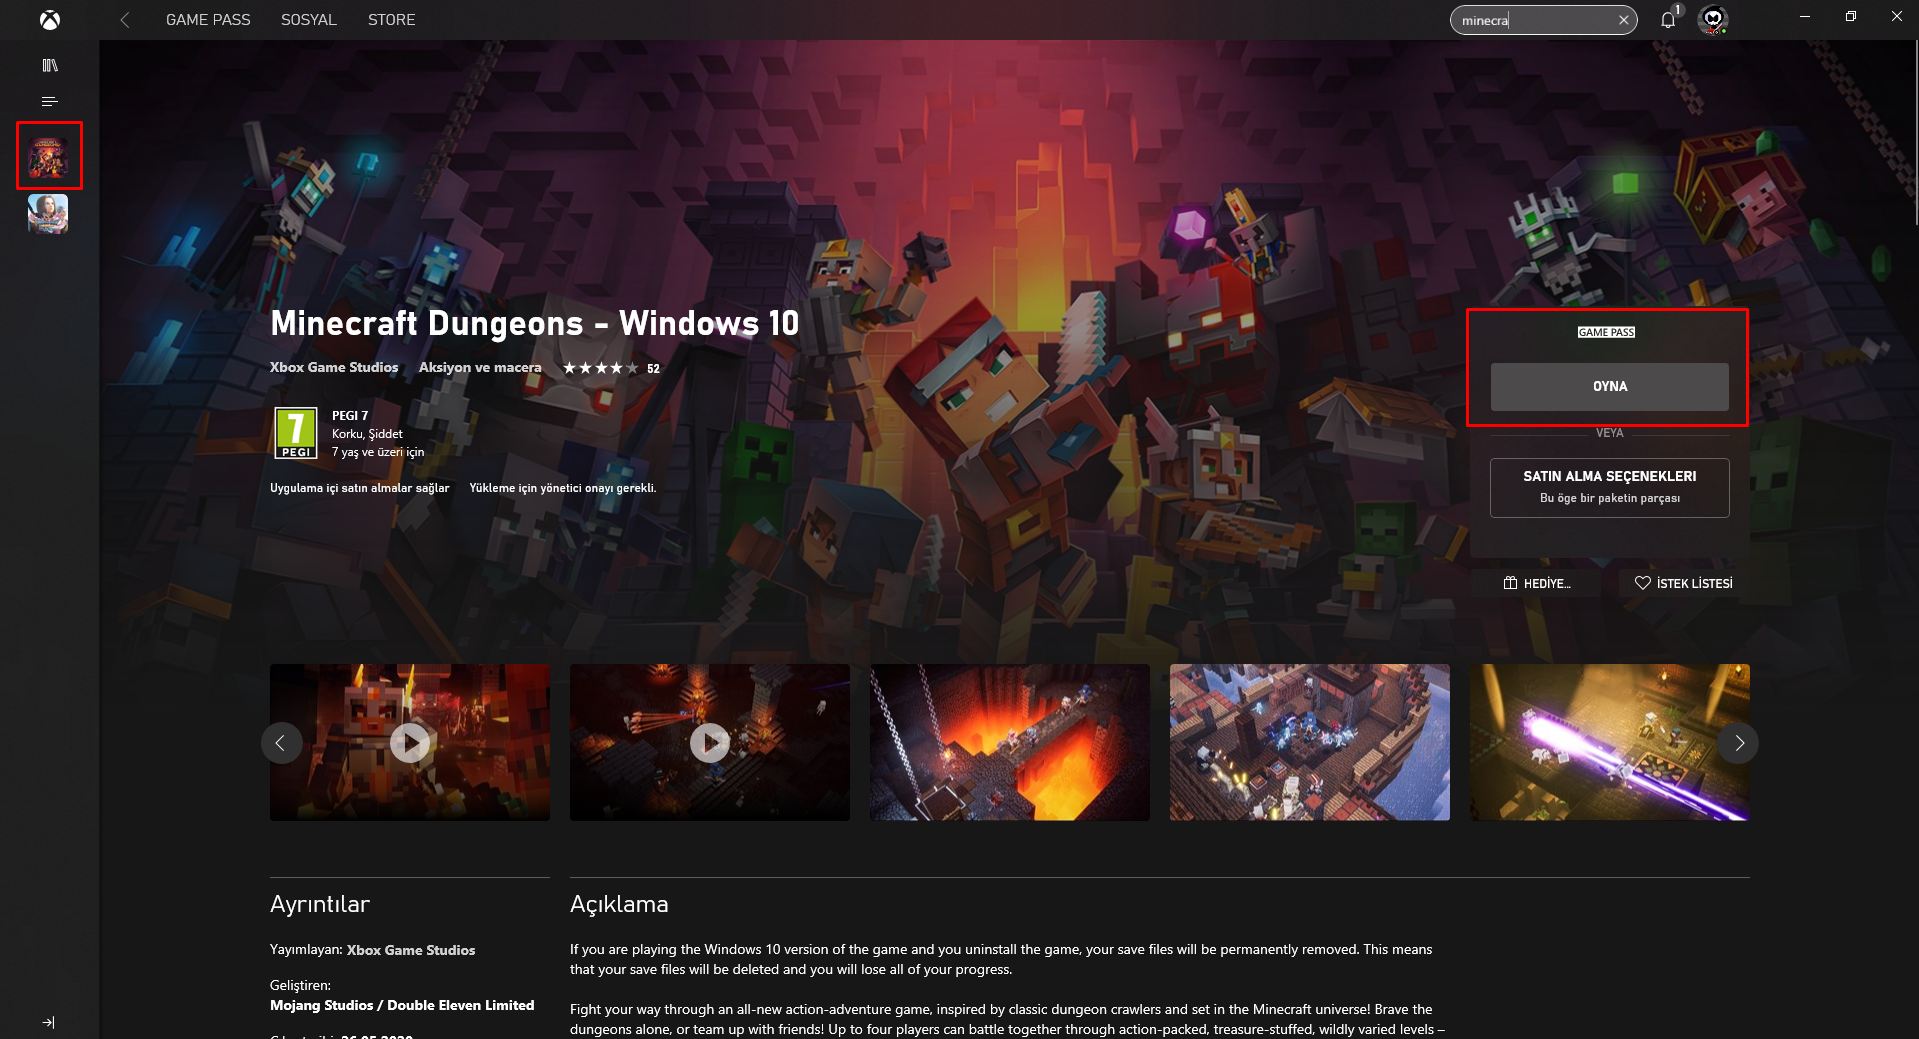Show next screenshots with right chevron
The height and width of the screenshot is (1039, 1919).
click(x=1738, y=743)
